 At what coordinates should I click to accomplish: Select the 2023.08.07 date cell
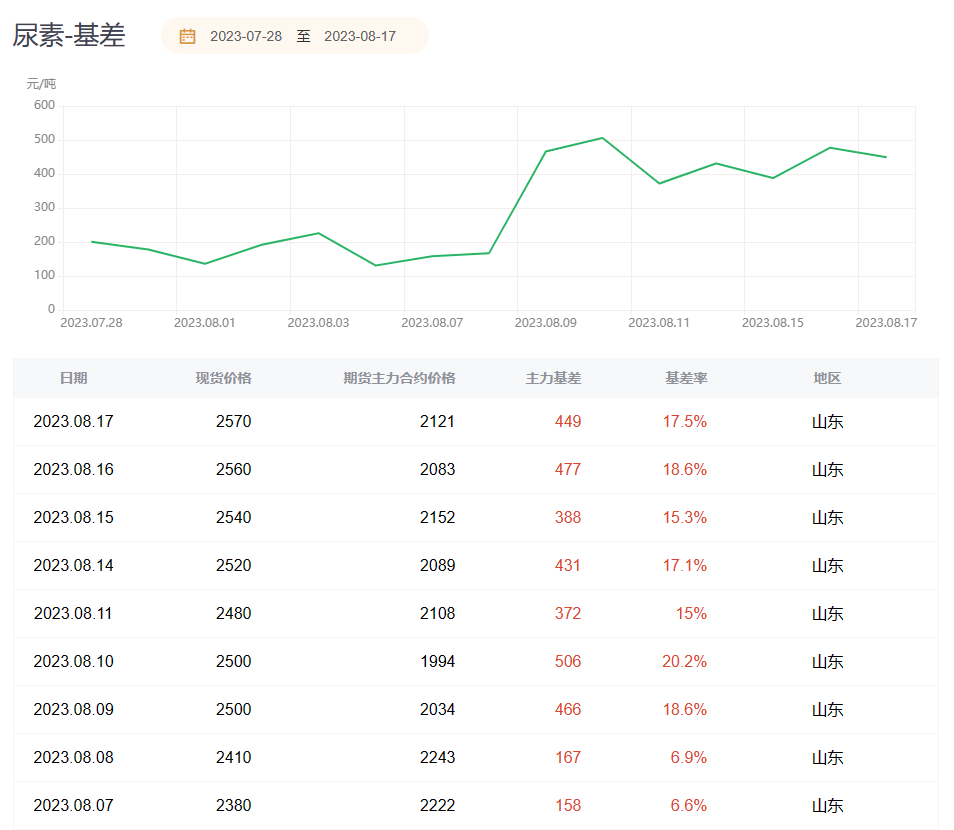tap(74, 806)
